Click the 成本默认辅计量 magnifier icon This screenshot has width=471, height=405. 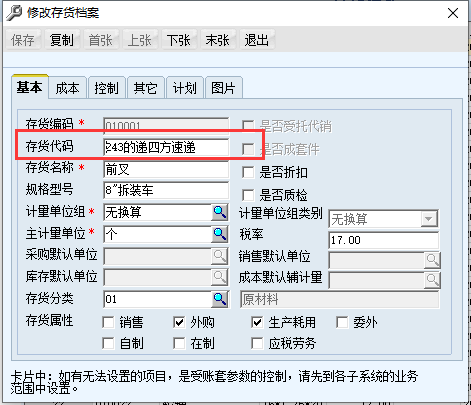(x=432, y=280)
